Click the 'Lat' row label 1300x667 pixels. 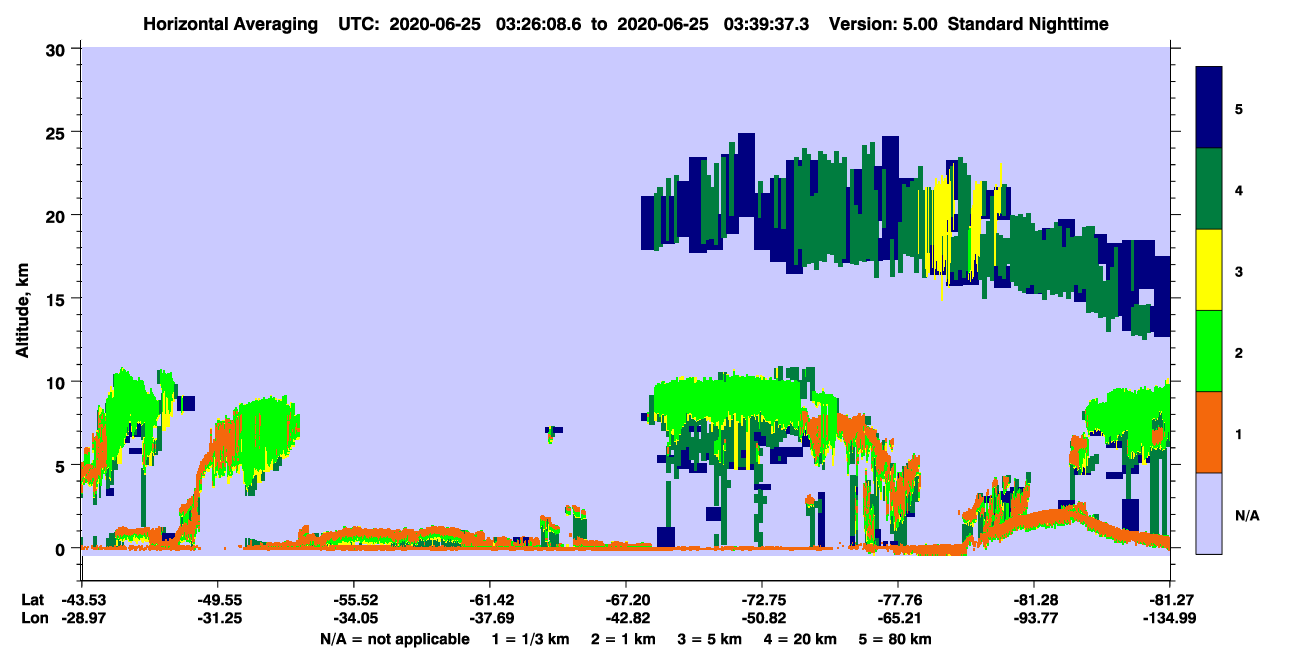pyautogui.click(x=32, y=600)
